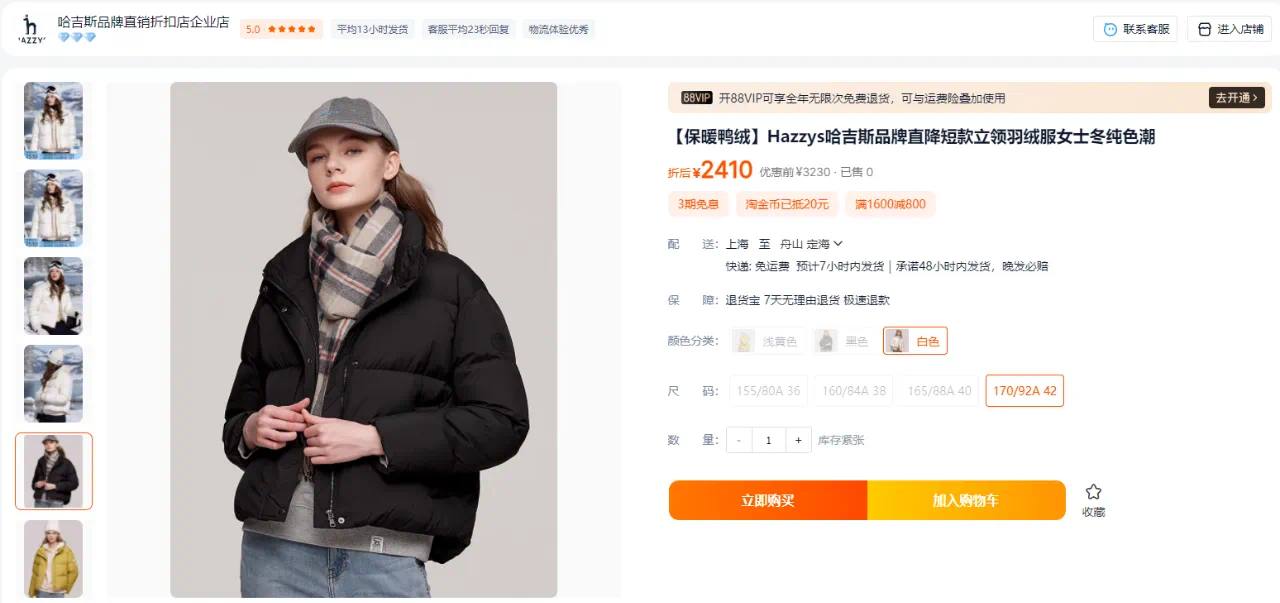1280x603 pixels.
Task: Click the 满1600减800 coupon tag
Action: pos(890,204)
